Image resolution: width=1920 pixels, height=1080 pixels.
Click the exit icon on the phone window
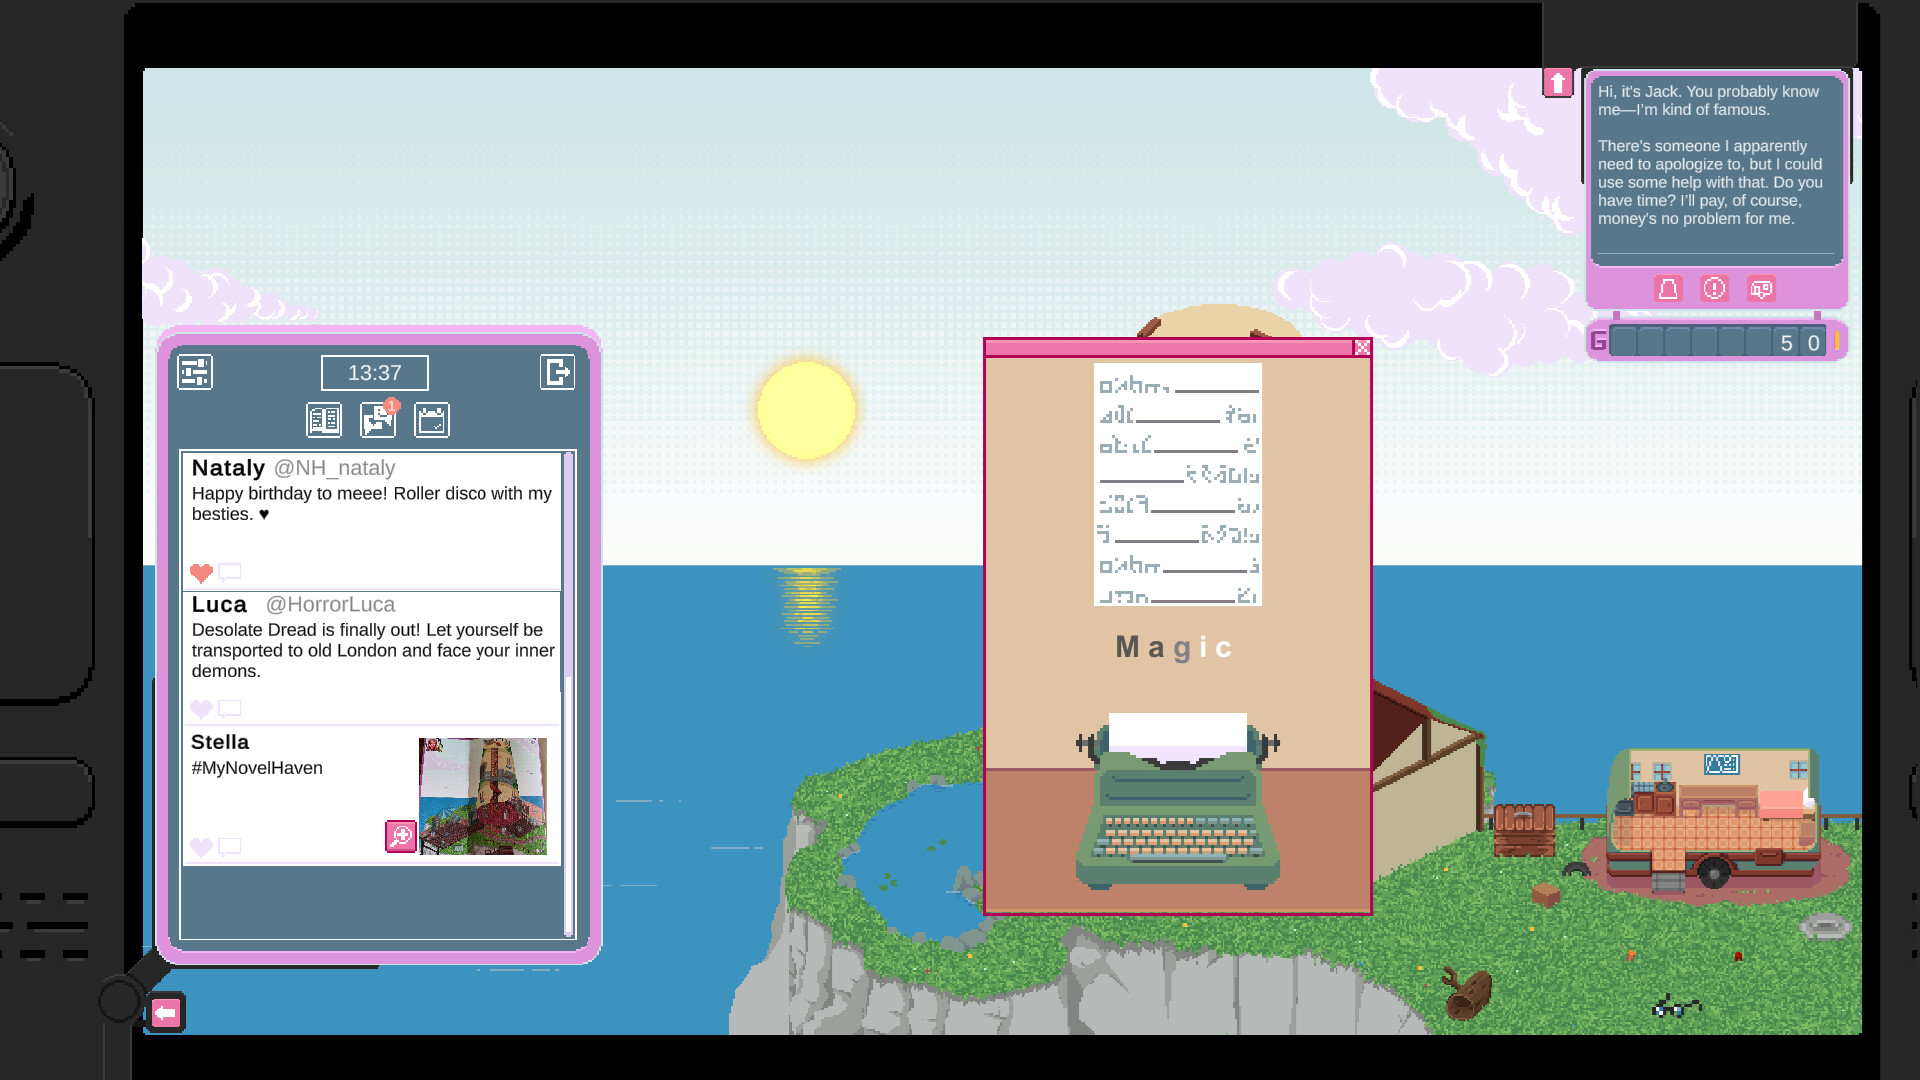pos(557,371)
